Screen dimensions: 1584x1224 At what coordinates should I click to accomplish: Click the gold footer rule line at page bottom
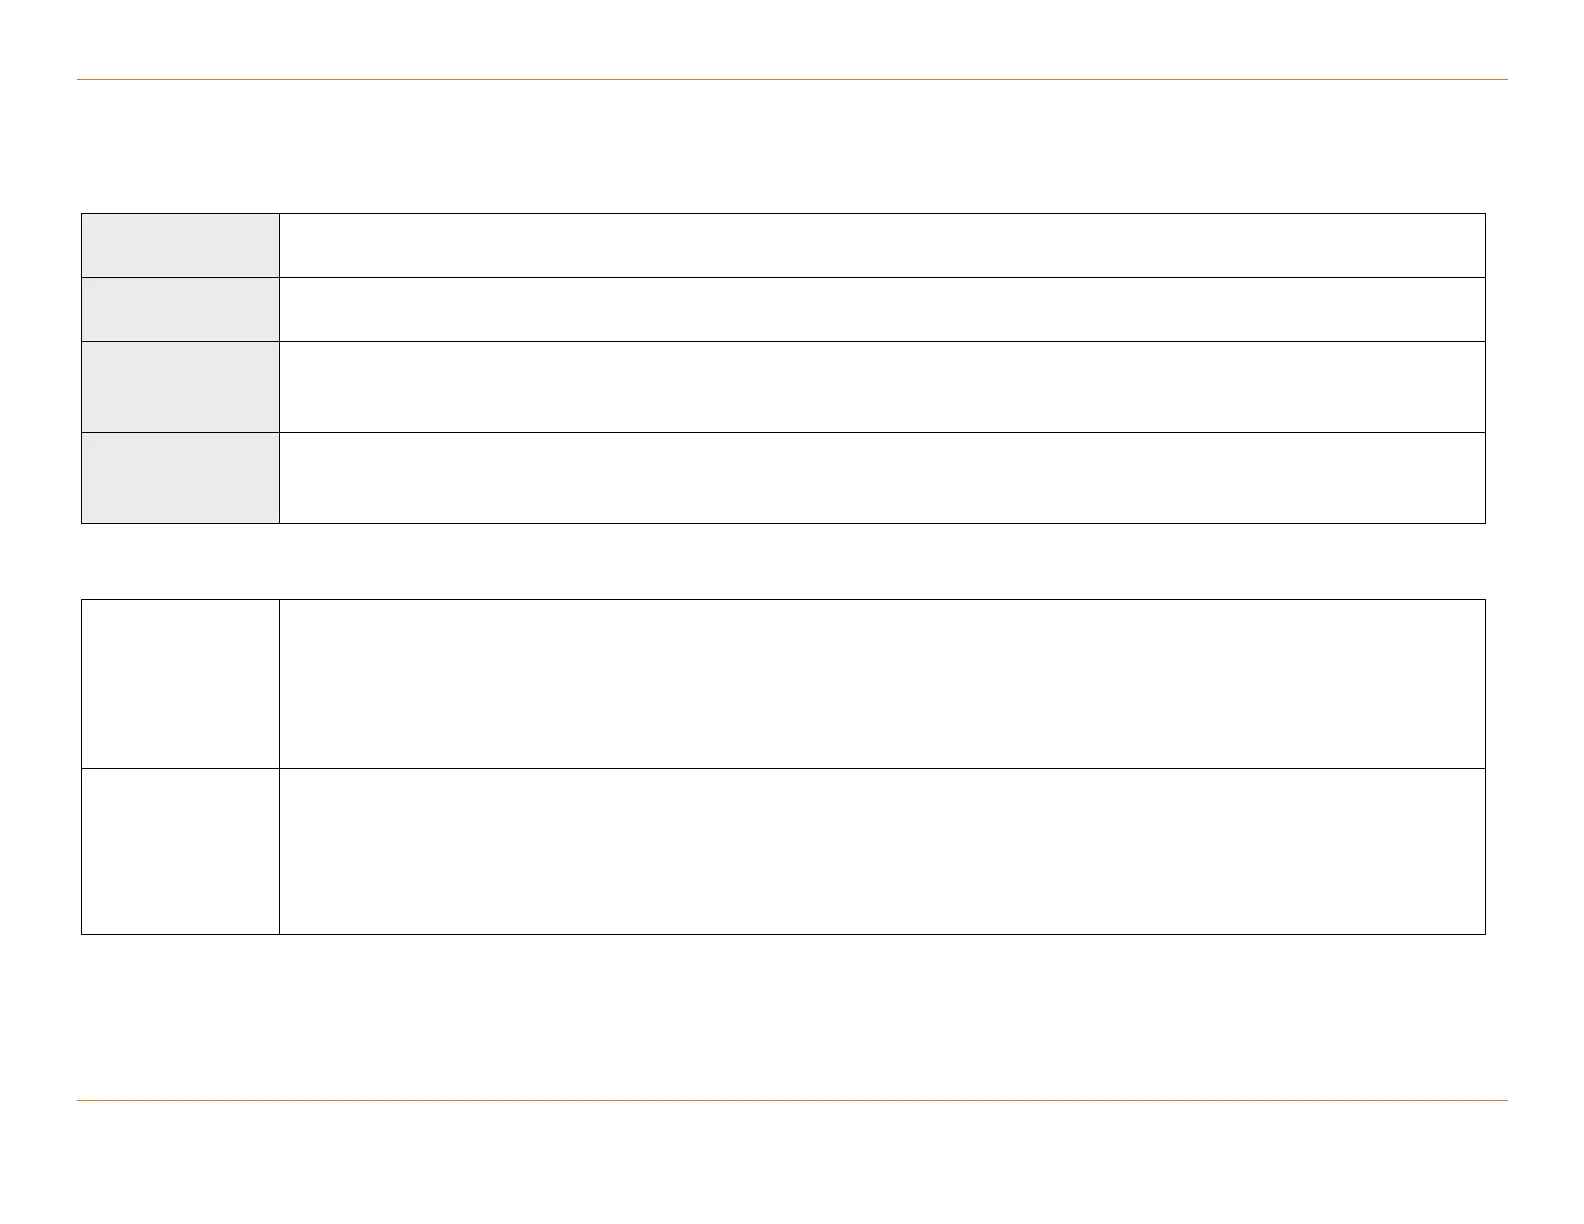[792, 1101]
